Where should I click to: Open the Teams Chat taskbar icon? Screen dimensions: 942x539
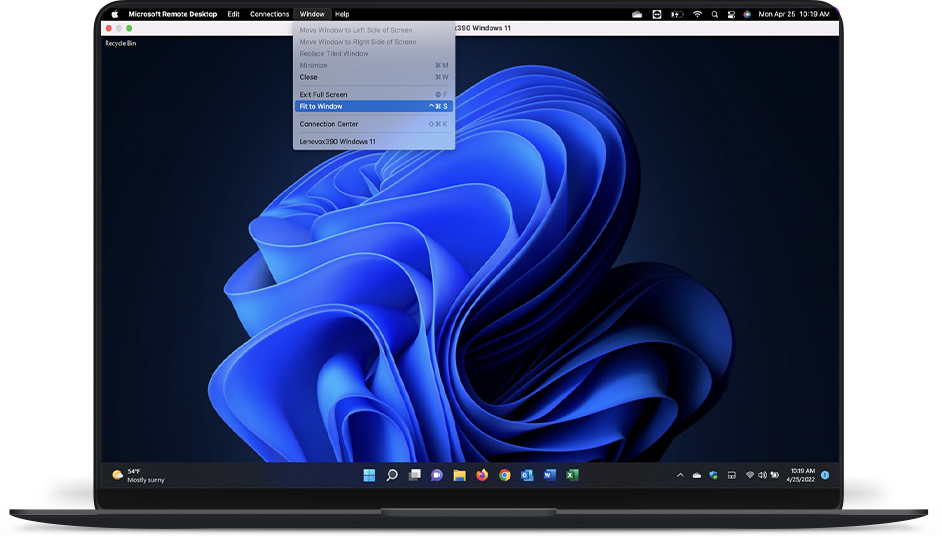436,475
